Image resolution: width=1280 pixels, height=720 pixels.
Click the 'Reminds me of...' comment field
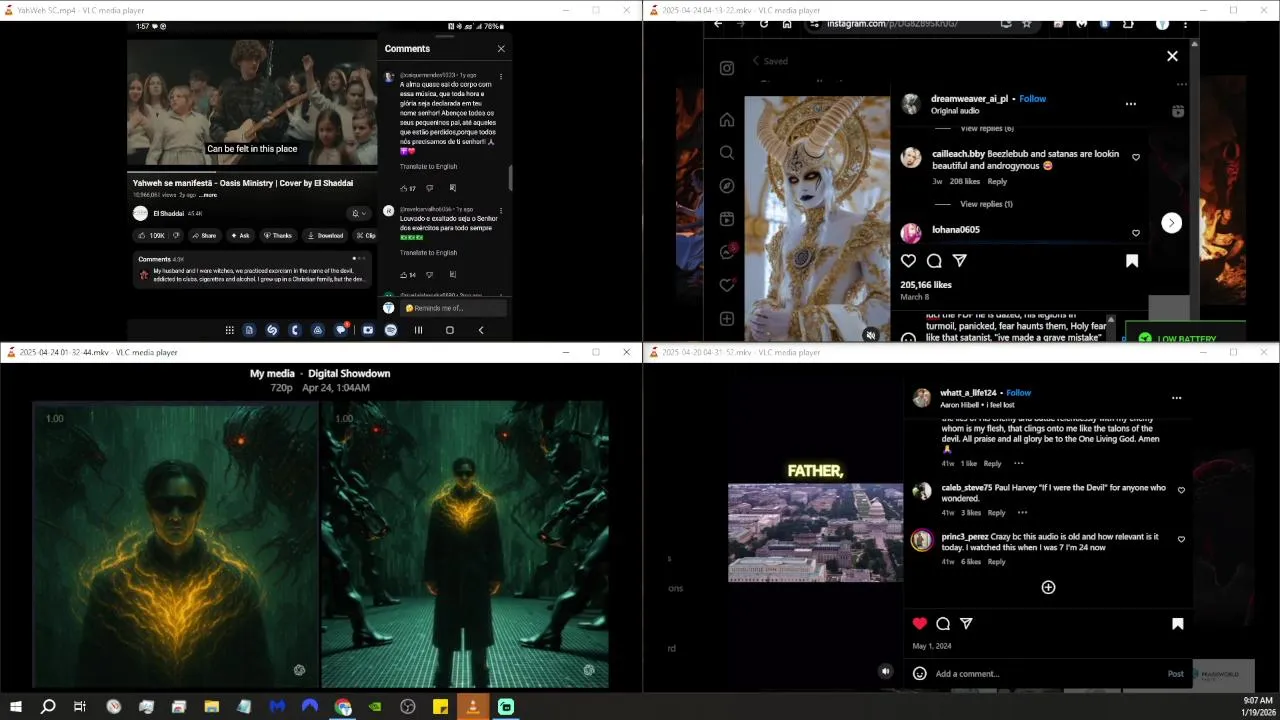452,308
